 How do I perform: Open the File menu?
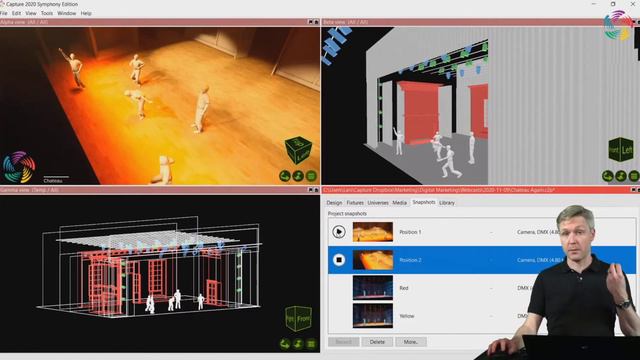point(4,13)
